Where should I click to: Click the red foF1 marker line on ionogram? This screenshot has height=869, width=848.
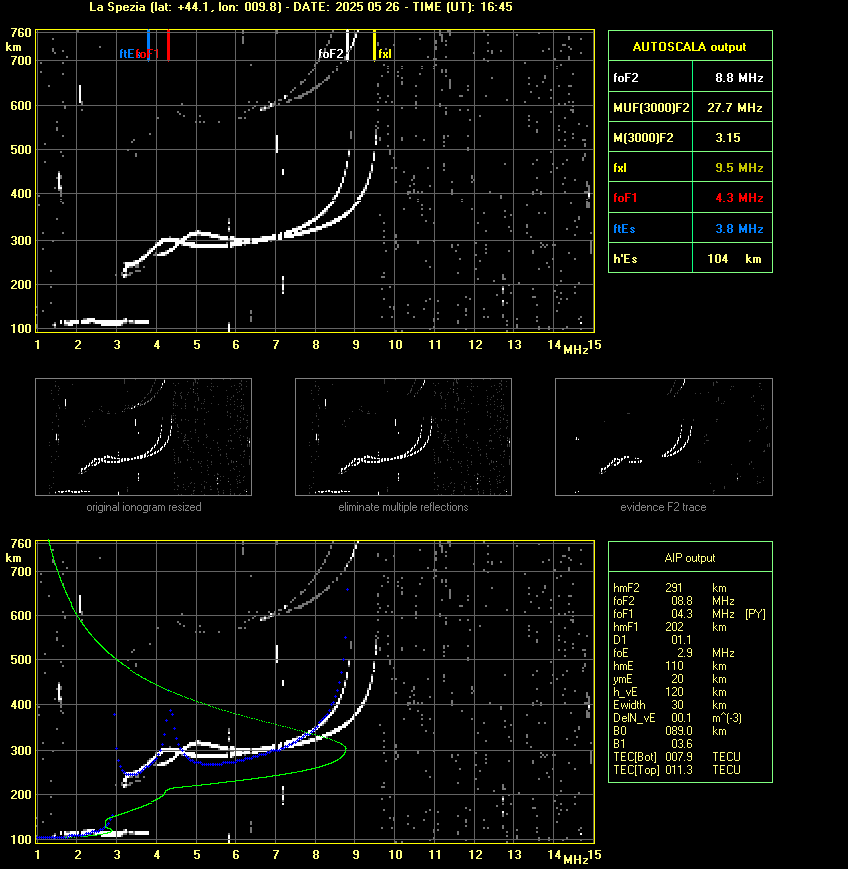point(168,45)
